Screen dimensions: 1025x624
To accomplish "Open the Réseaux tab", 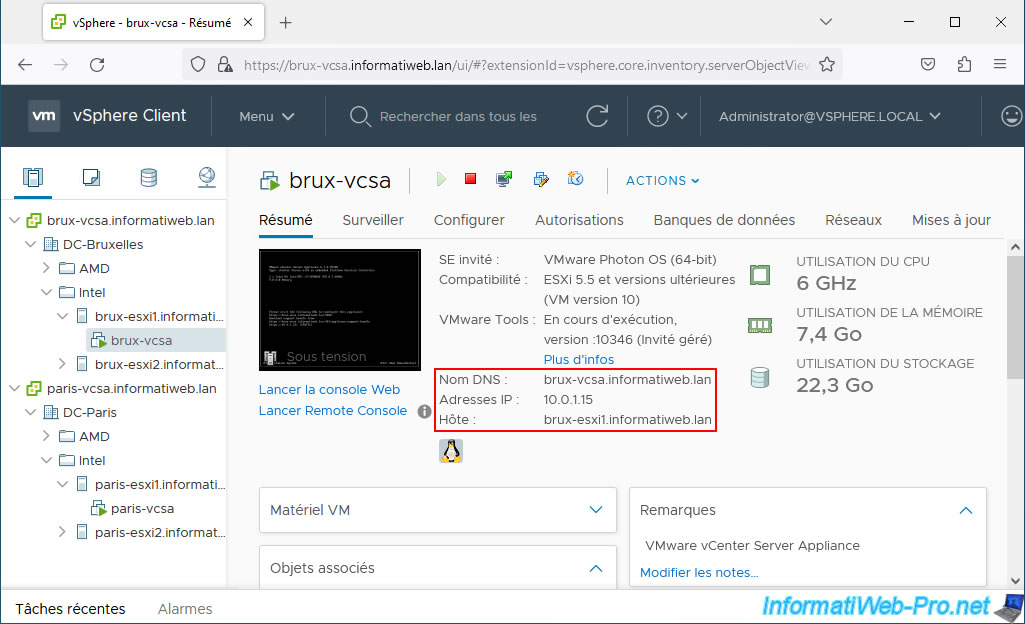I will click(x=853, y=220).
